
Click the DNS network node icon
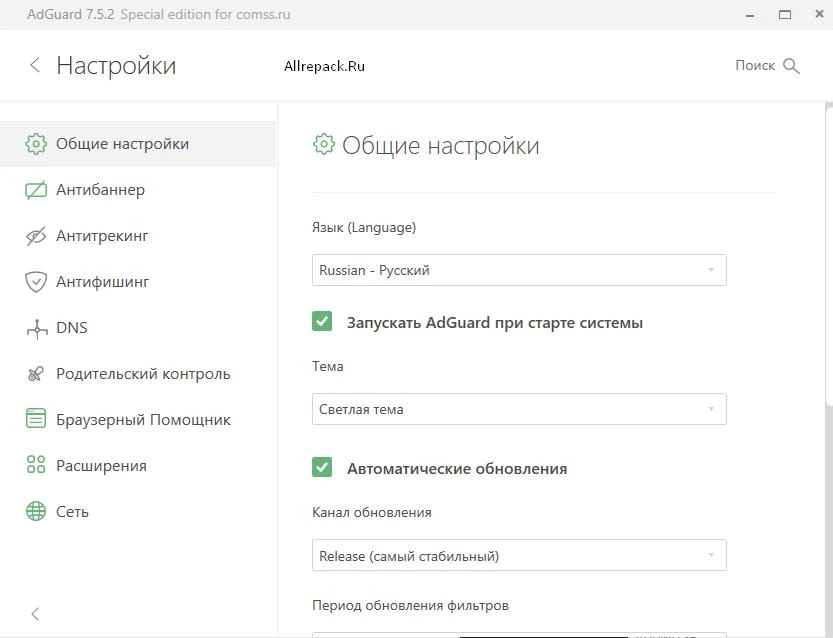pyautogui.click(x=37, y=328)
